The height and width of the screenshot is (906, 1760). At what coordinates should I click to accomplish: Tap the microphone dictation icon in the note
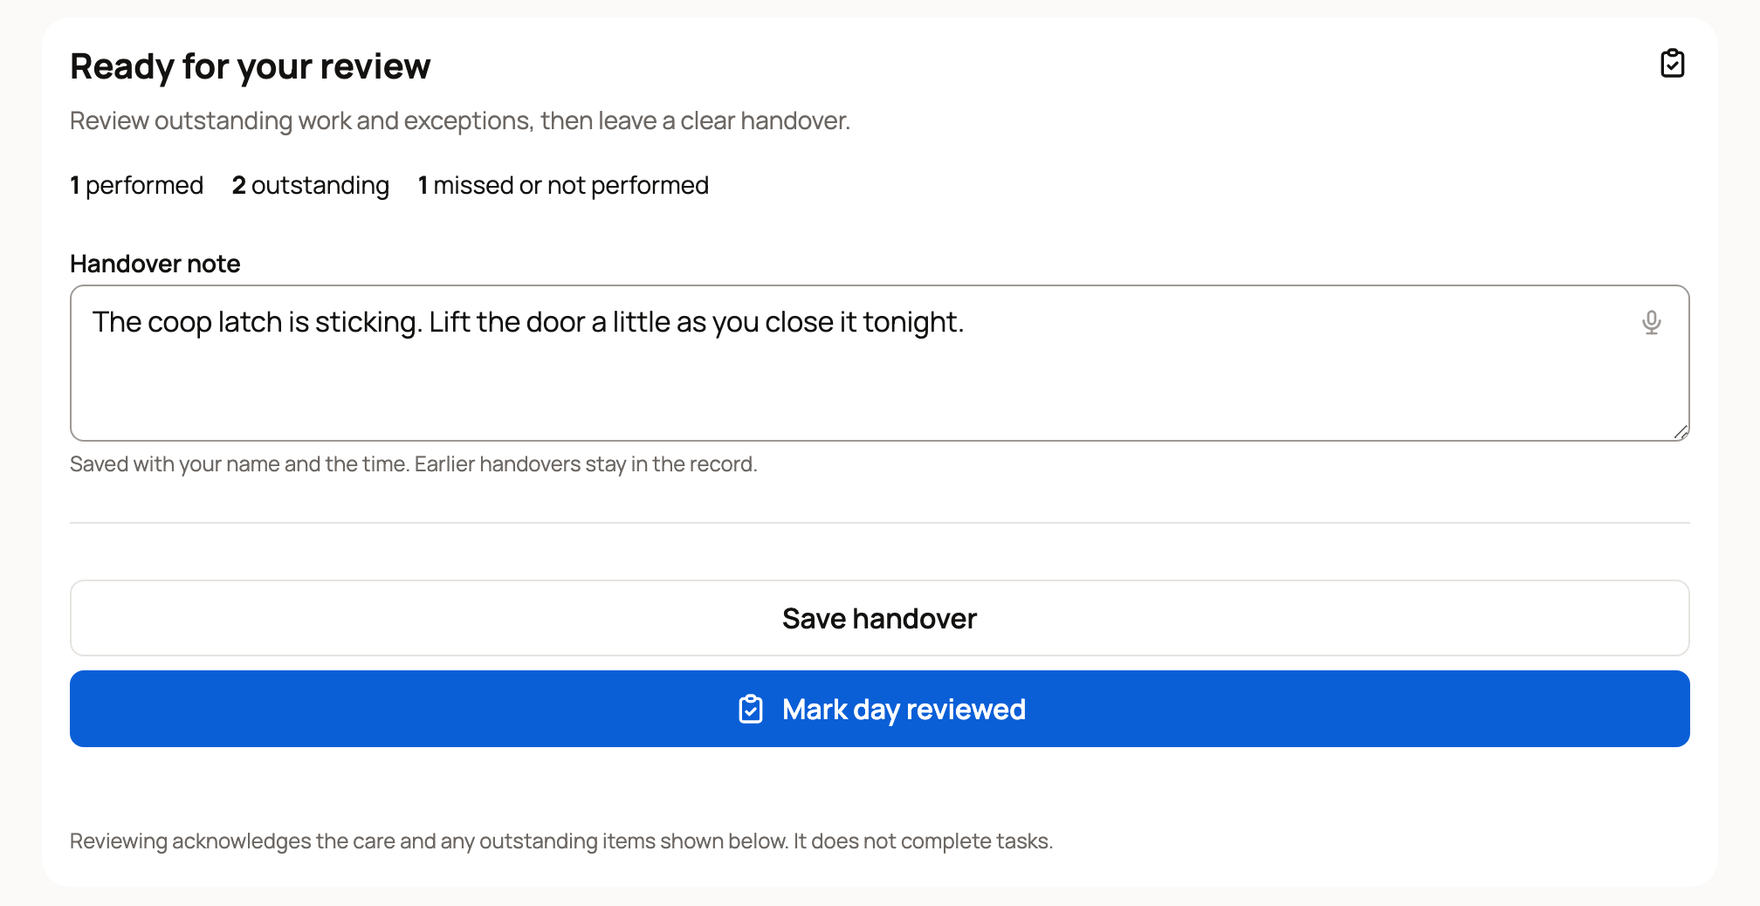click(1651, 322)
